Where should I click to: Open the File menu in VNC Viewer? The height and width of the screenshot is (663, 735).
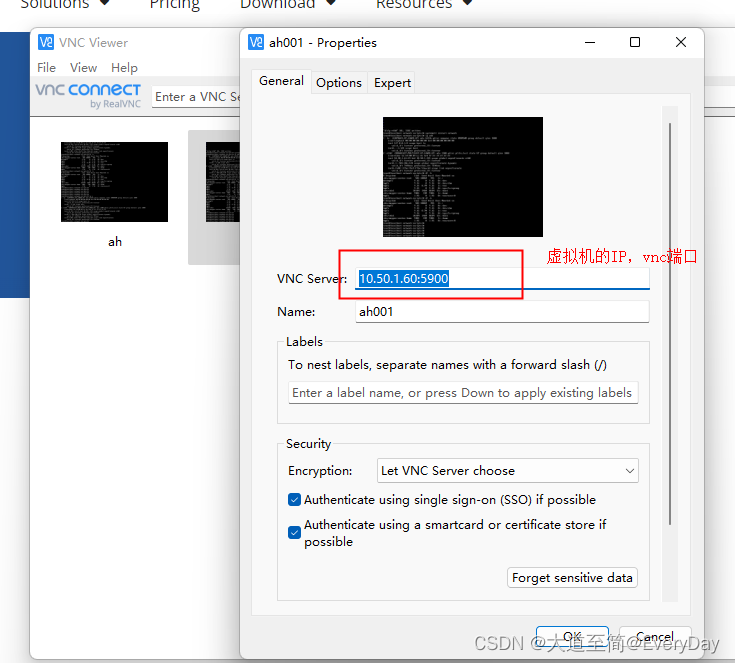click(46, 68)
